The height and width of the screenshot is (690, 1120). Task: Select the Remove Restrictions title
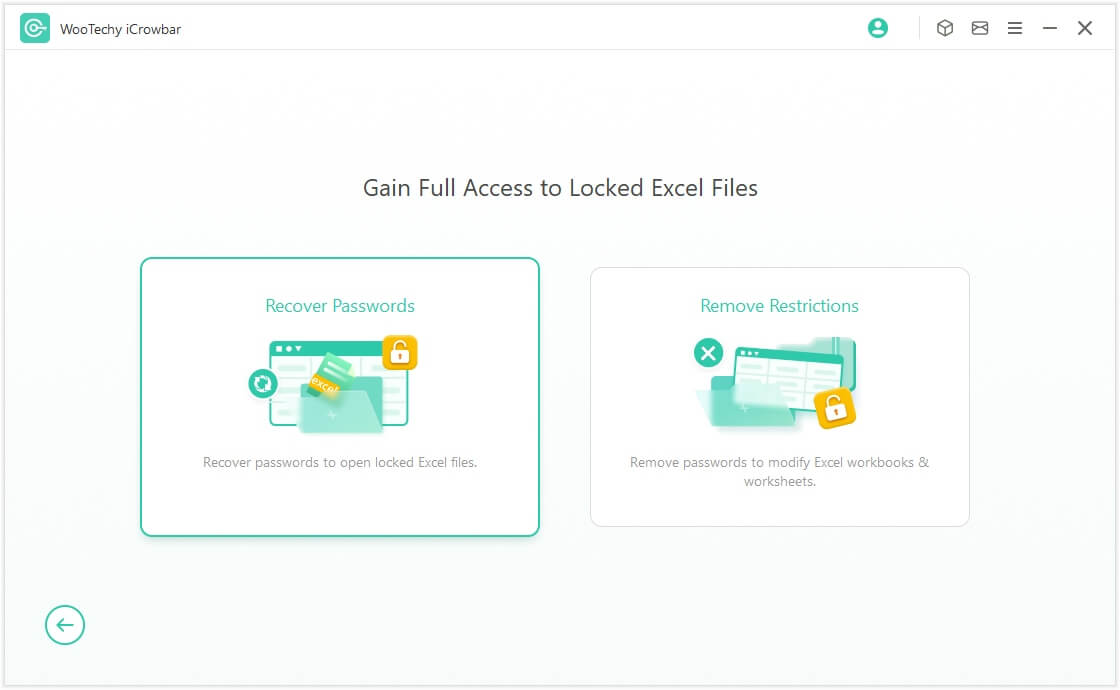click(x=779, y=306)
